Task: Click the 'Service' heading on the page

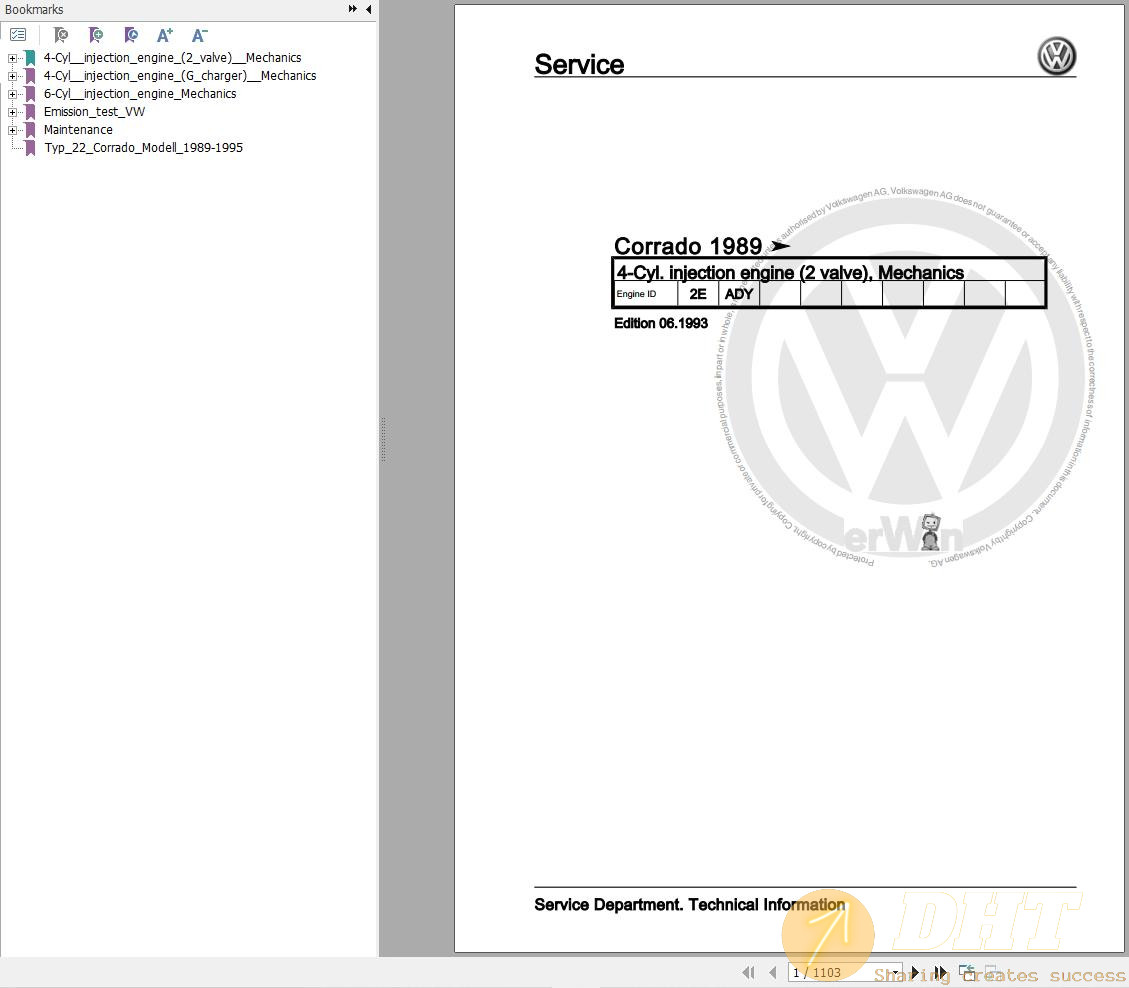Action: pyautogui.click(x=579, y=64)
